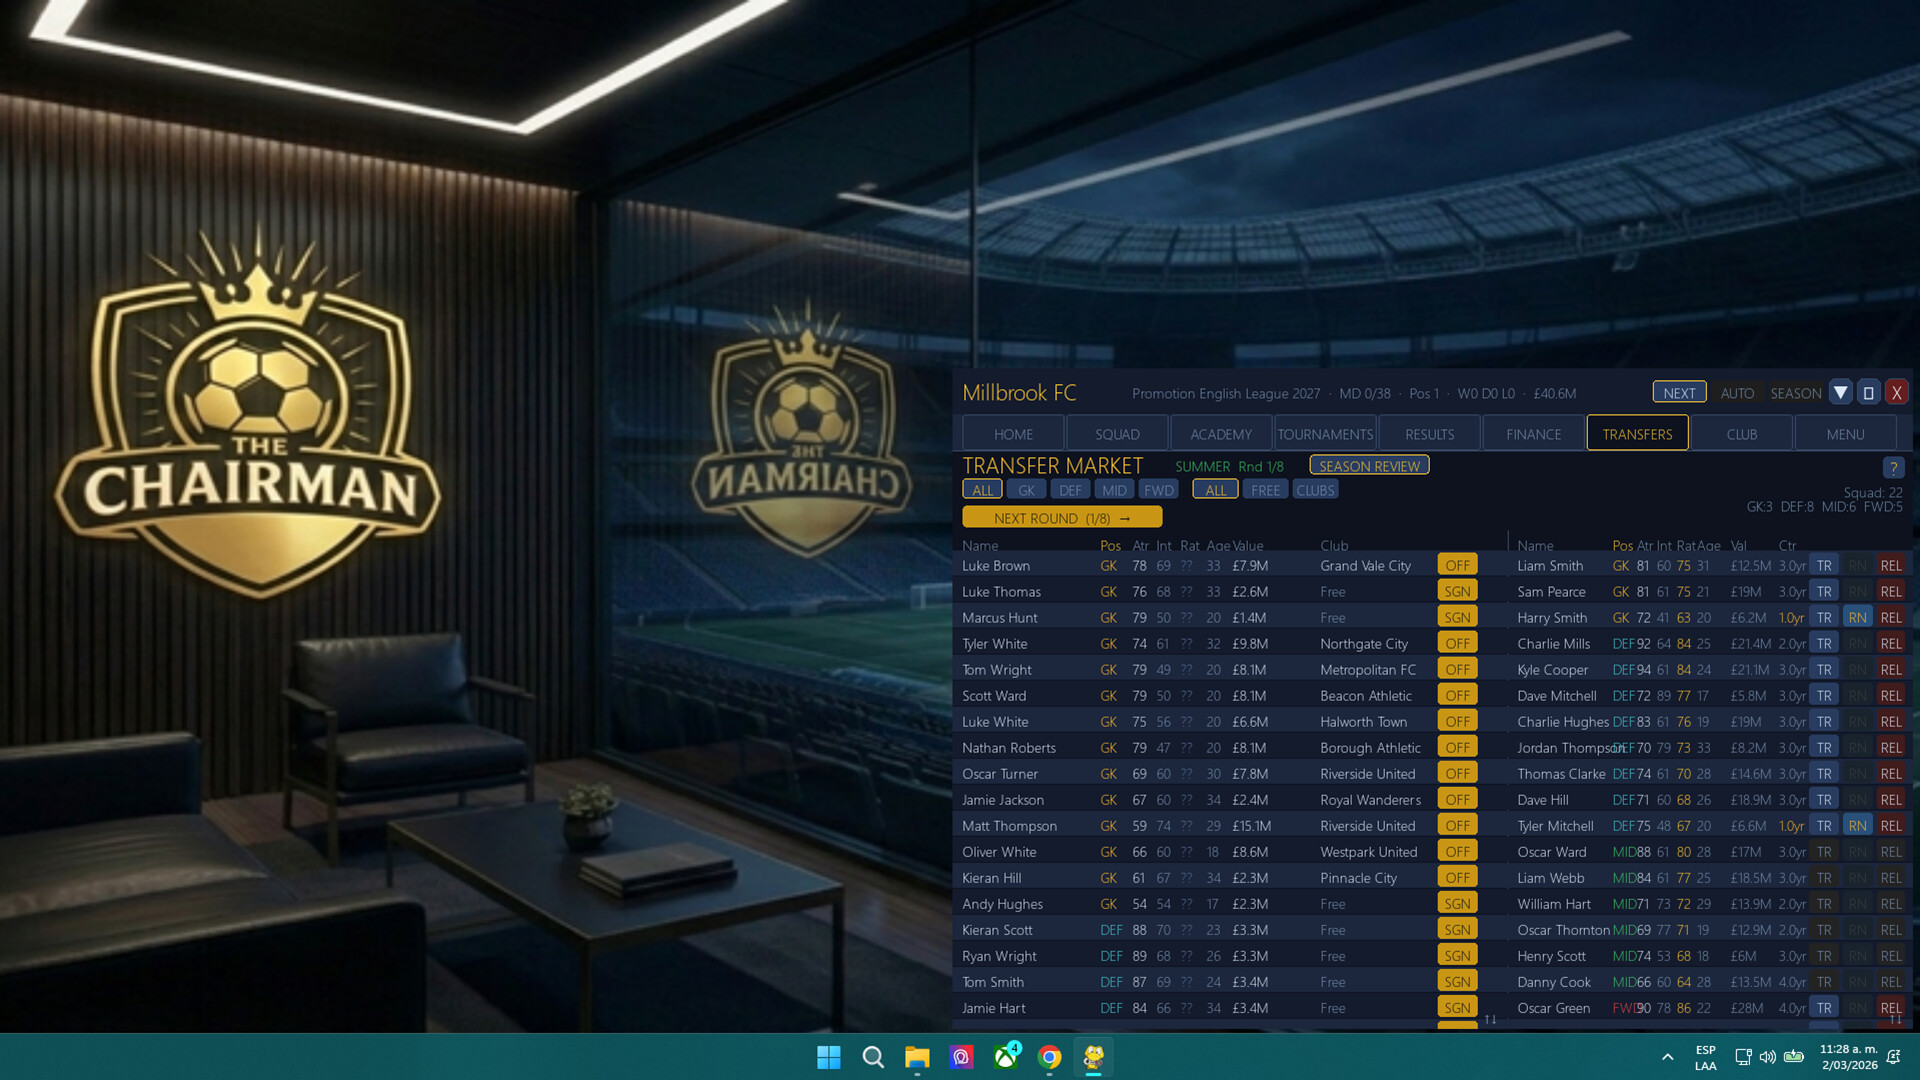This screenshot has width=1920, height=1080.
Task: Open the ESP language selector in the tray
Action: point(1704,1057)
